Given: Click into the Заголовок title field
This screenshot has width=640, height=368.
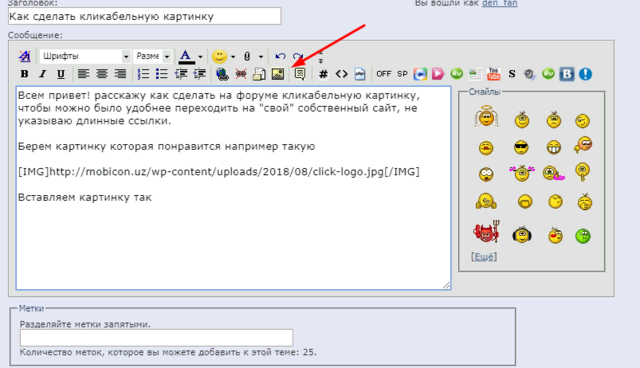Looking at the screenshot, I should 144,16.
